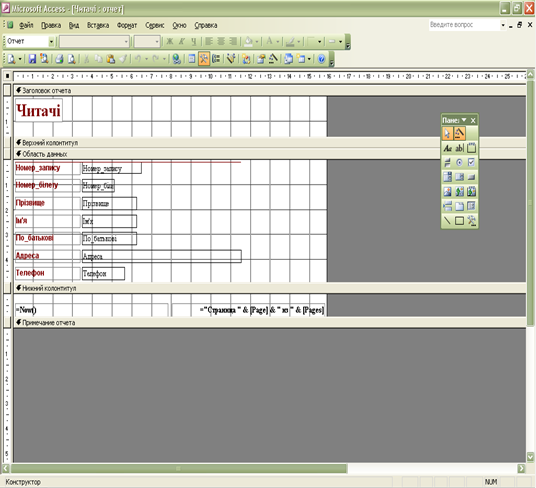Click the Save icon in the toolbar

32,59
